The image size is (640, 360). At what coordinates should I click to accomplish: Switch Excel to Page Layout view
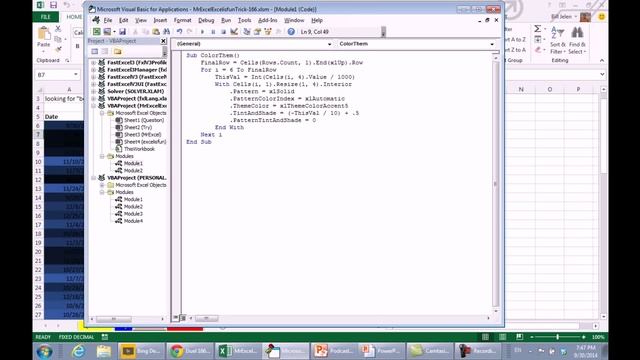click(x=502, y=337)
